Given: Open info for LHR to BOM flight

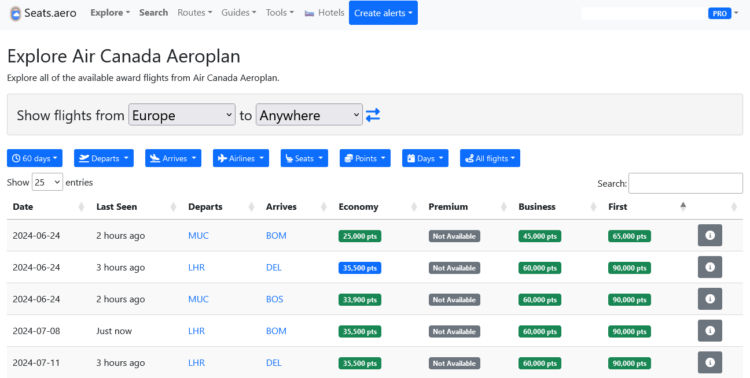Looking at the screenshot, I should pos(710,331).
